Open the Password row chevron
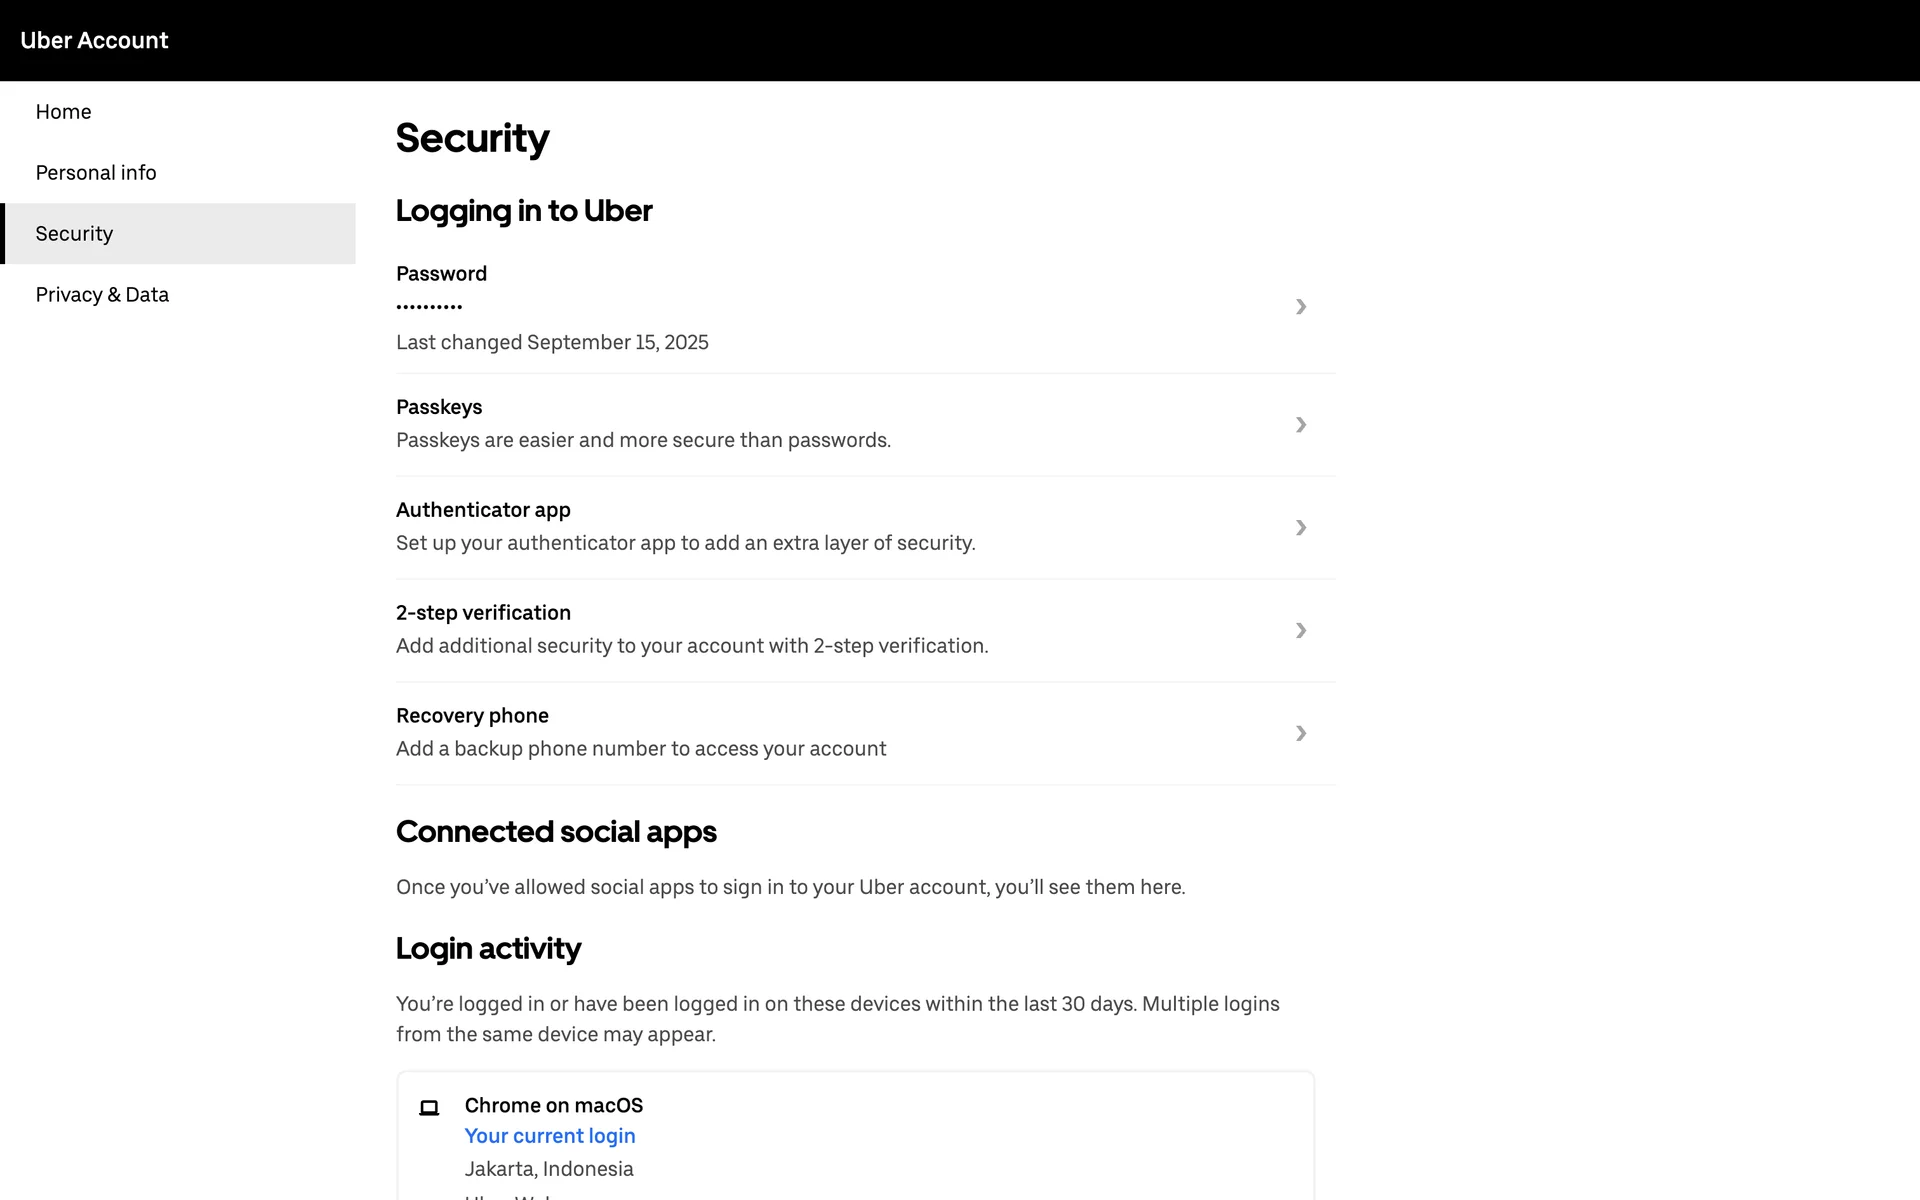The width and height of the screenshot is (1920, 1200). click(1300, 307)
